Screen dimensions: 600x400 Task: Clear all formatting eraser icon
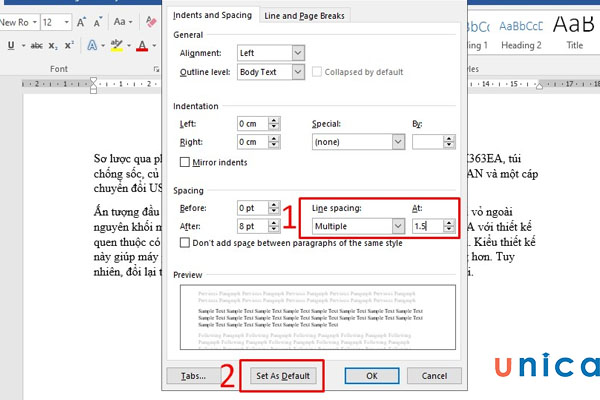pos(151,22)
